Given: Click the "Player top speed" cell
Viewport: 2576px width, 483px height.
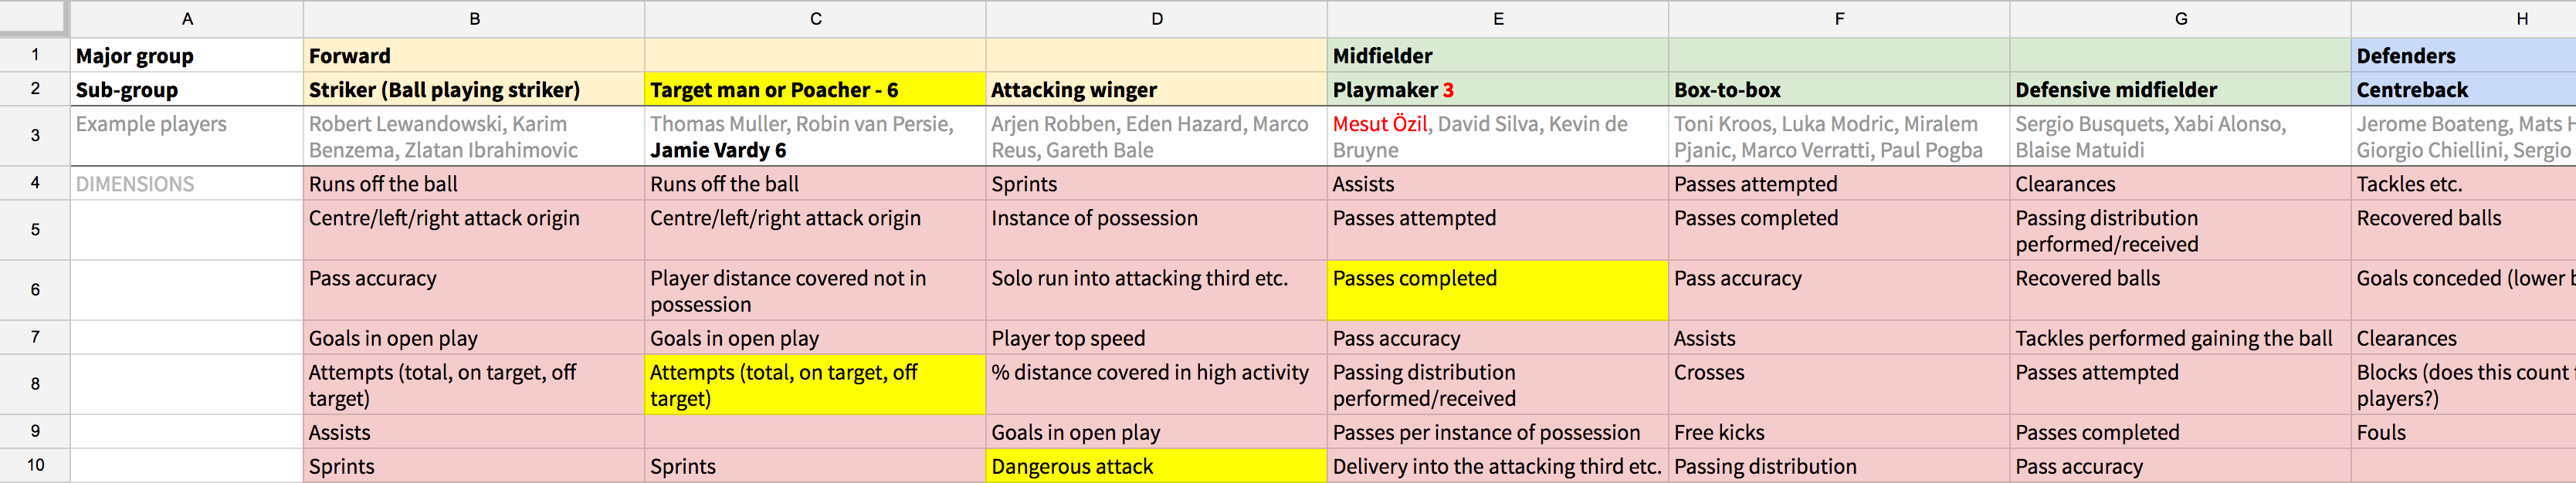Looking at the screenshot, I should [x=1156, y=338].
